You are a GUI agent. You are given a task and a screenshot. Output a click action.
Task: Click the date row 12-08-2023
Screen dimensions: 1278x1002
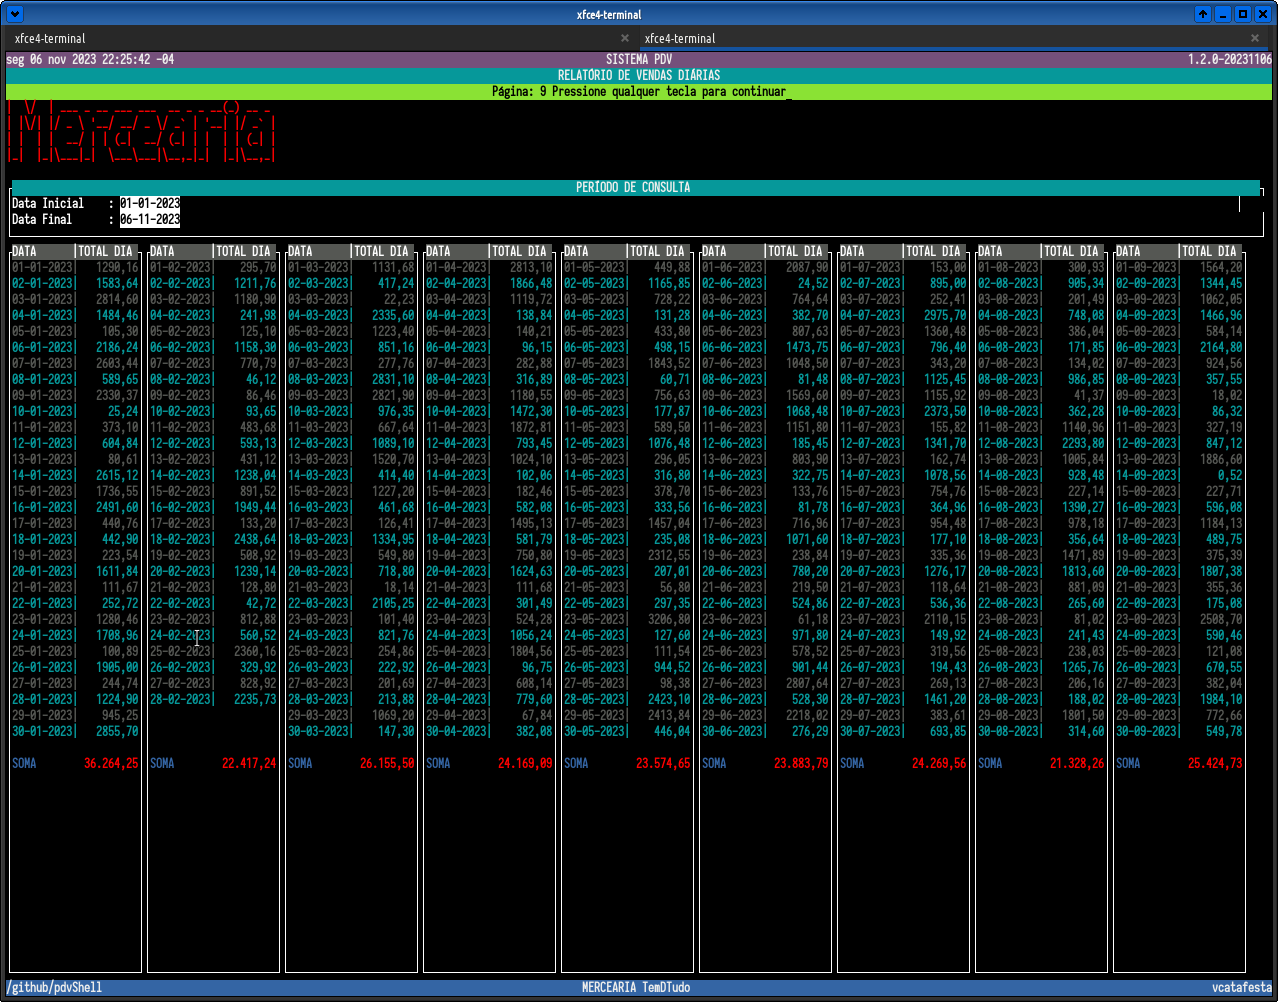coord(1042,443)
